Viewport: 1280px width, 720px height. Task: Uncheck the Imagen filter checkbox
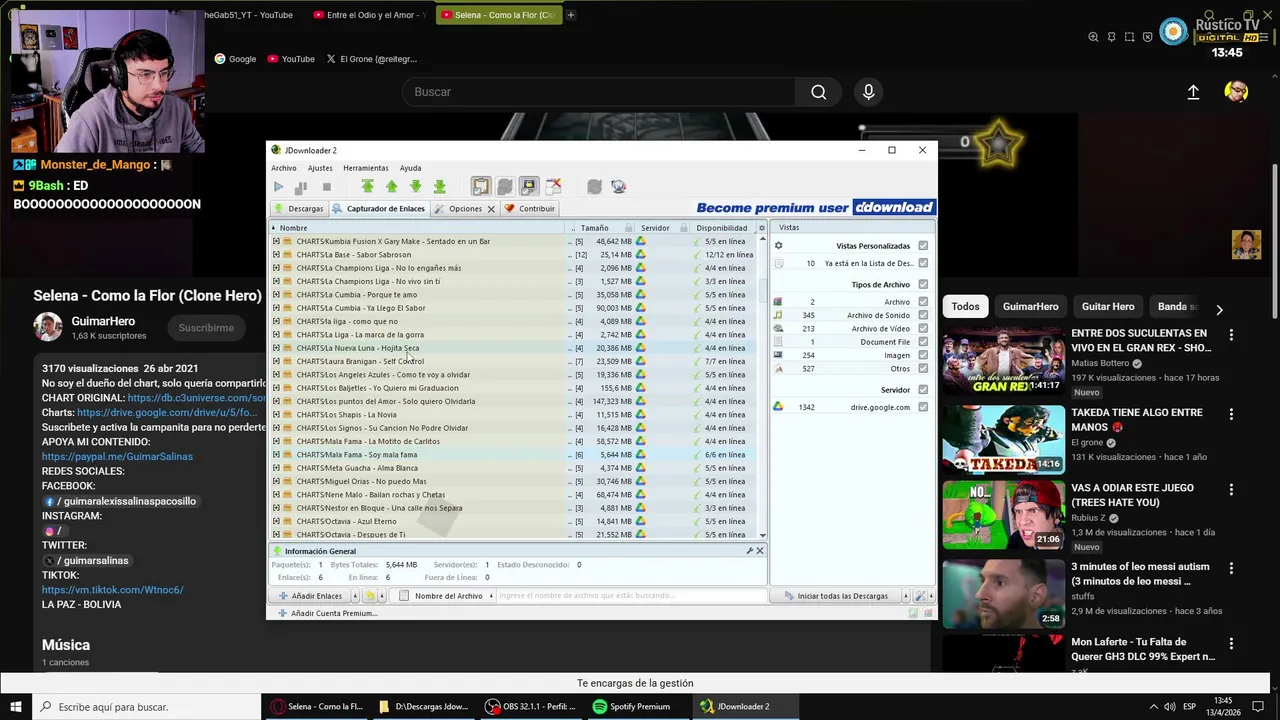tap(923, 355)
